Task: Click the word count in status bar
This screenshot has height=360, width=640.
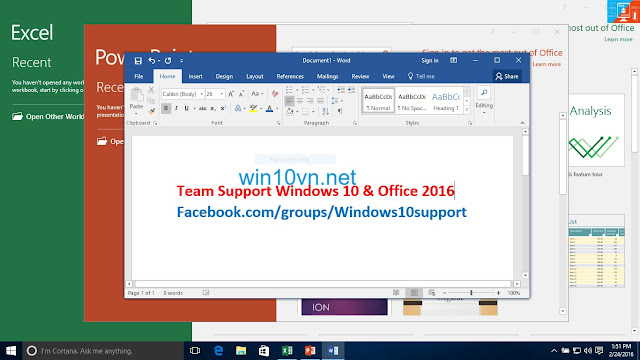Action: pyautogui.click(x=173, y=293)
